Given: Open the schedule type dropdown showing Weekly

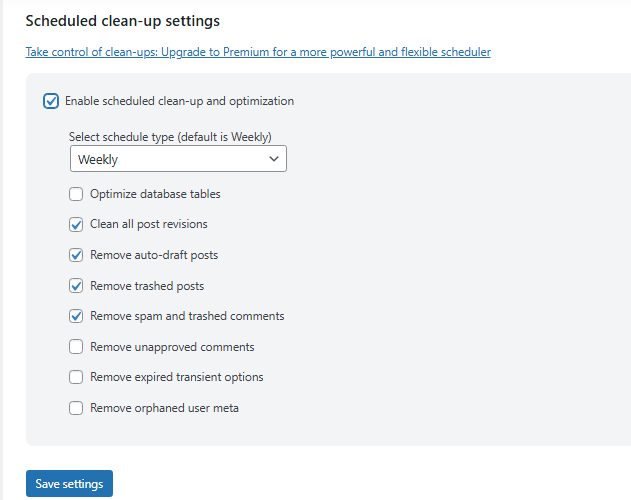Looking at the screenshot, I should (x=178, y=159).
